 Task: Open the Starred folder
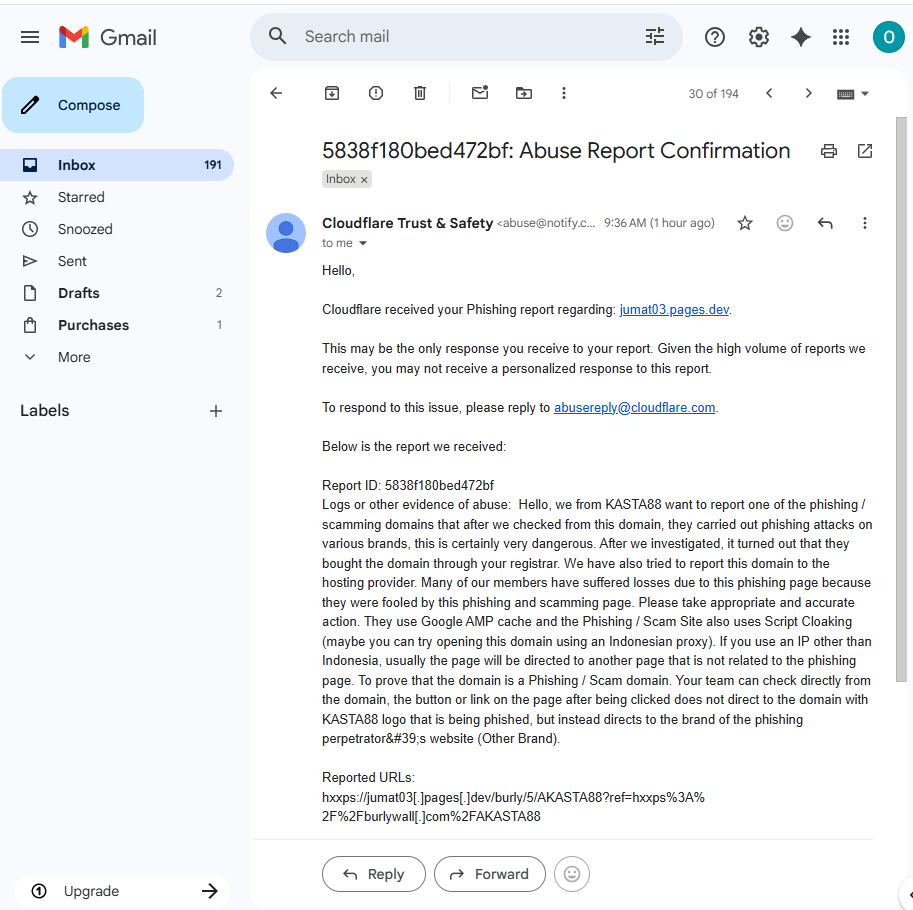tap(116, 197)
